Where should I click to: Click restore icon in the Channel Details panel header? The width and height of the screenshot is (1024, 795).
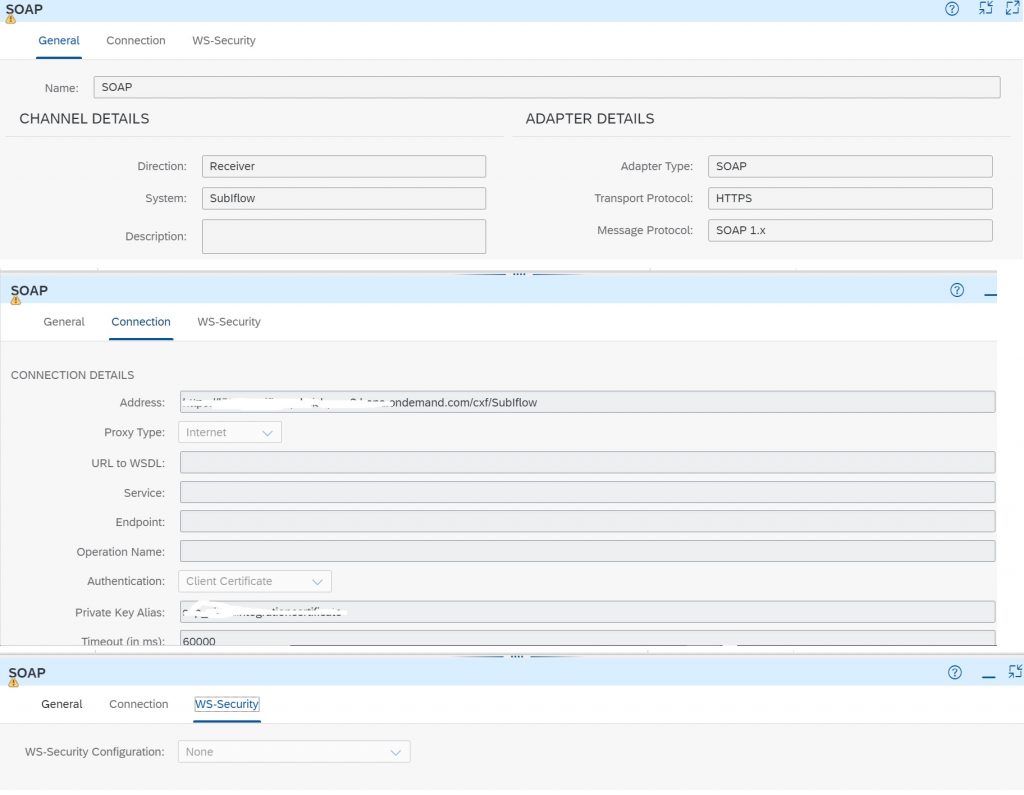click(985, 8)
